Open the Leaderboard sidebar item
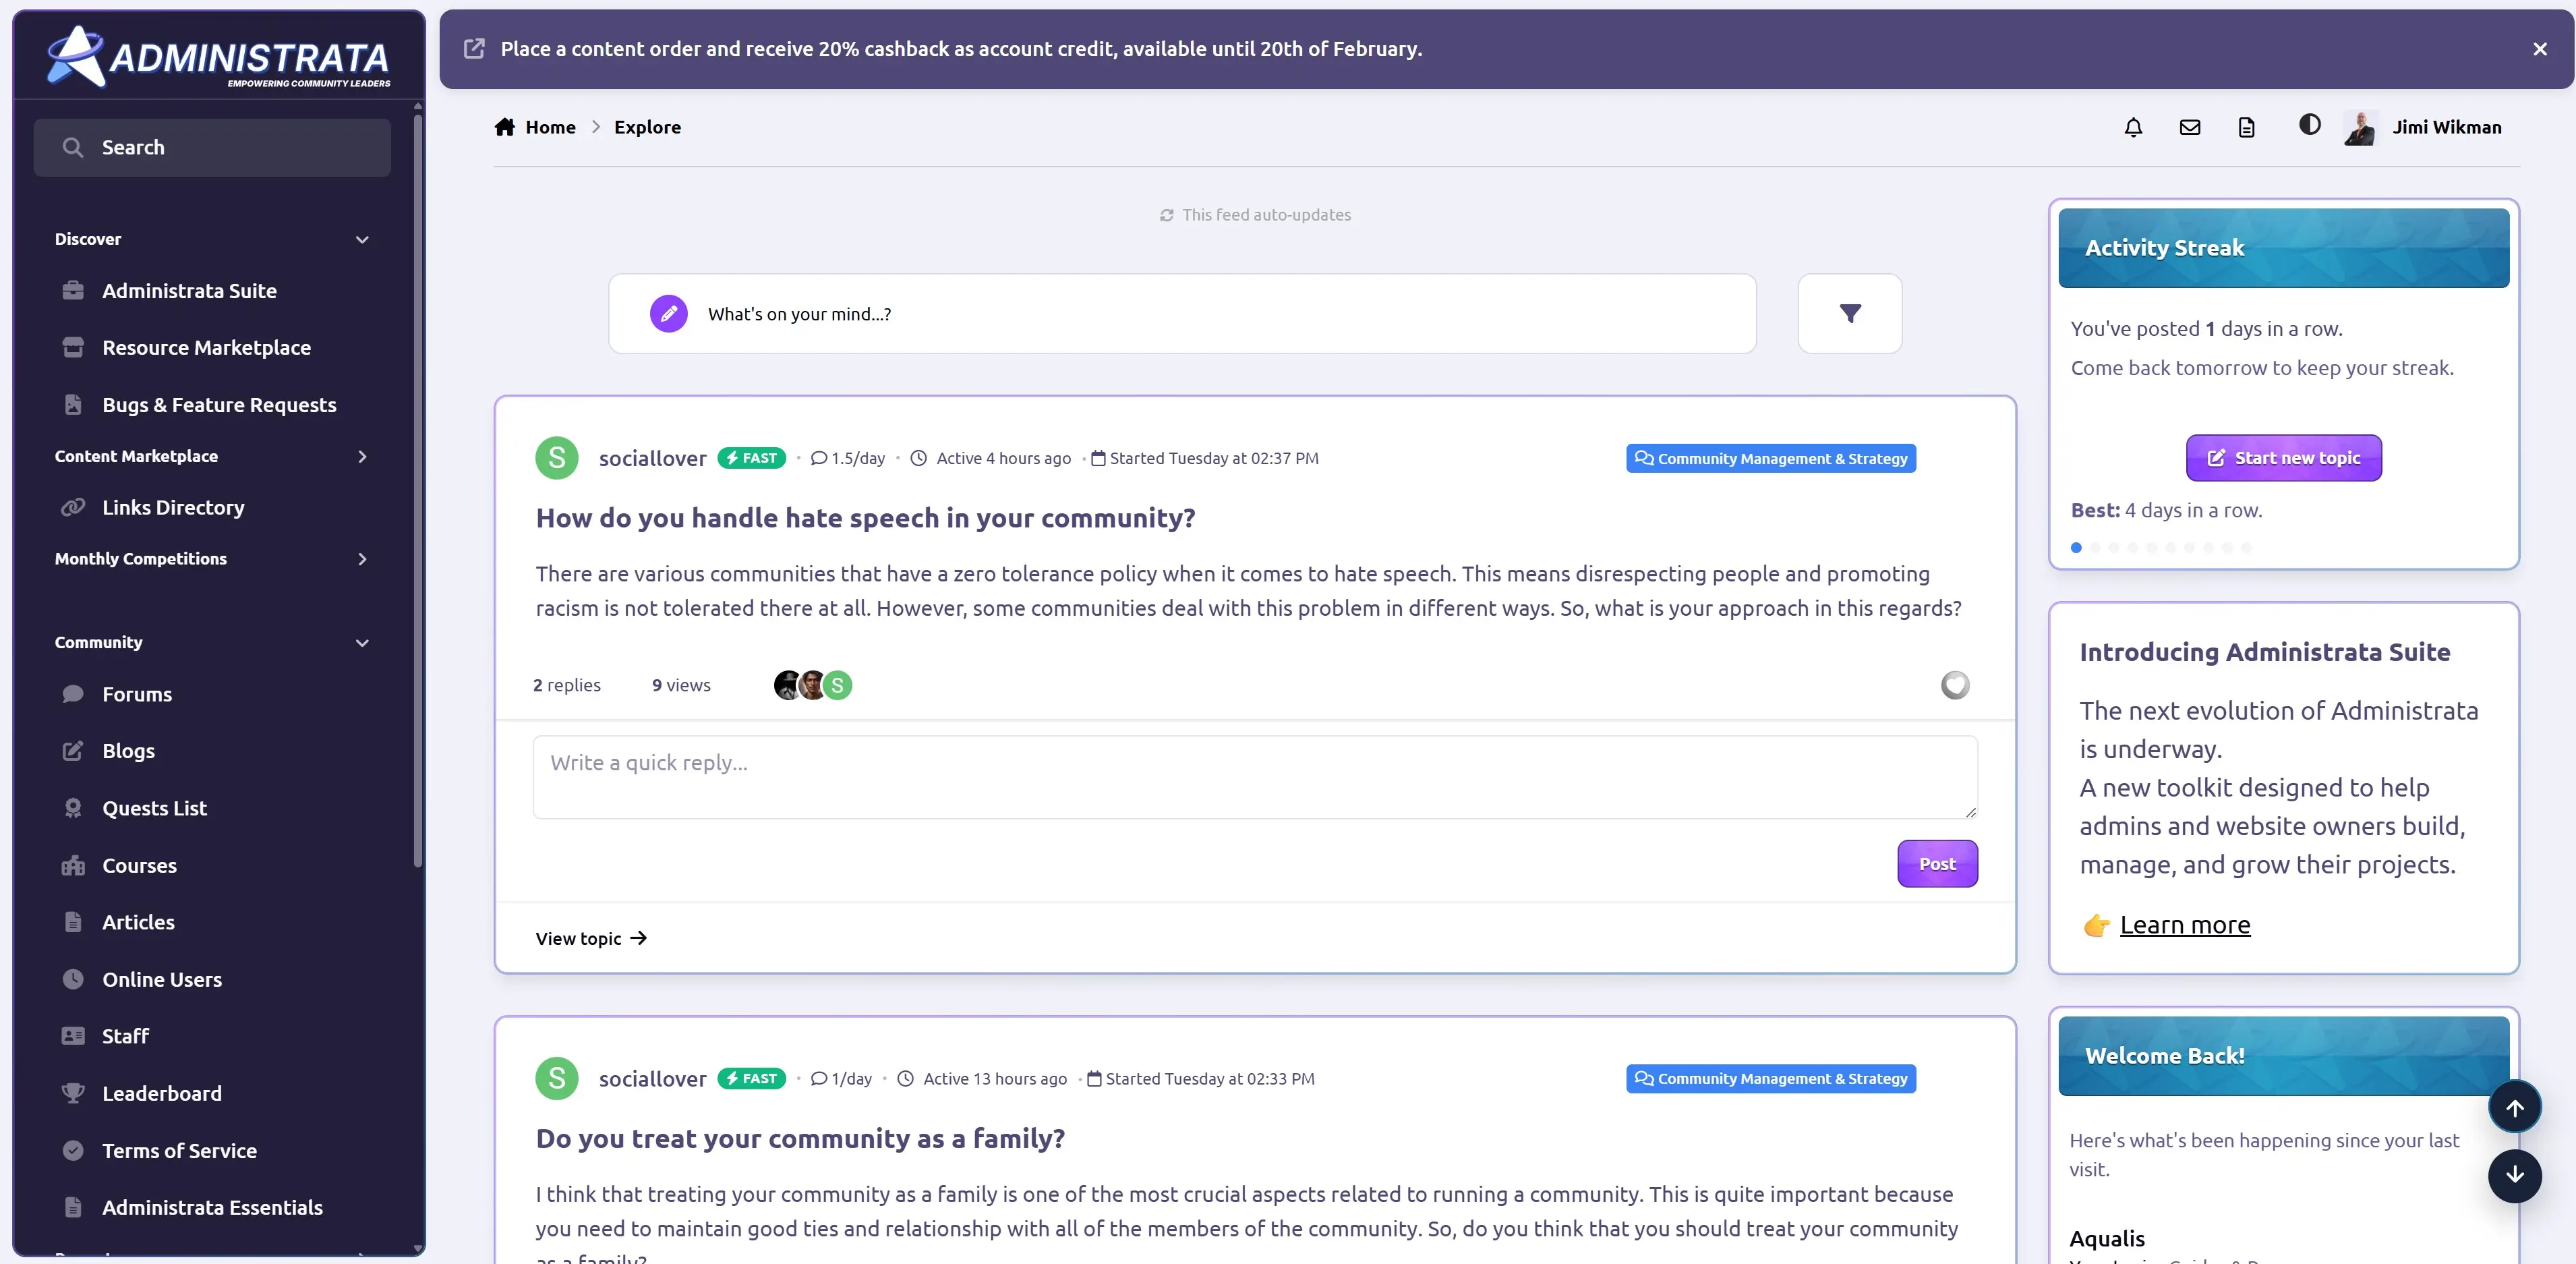The width and height of the screenshot is (2576, 1264). click(x=162, y=1093)
